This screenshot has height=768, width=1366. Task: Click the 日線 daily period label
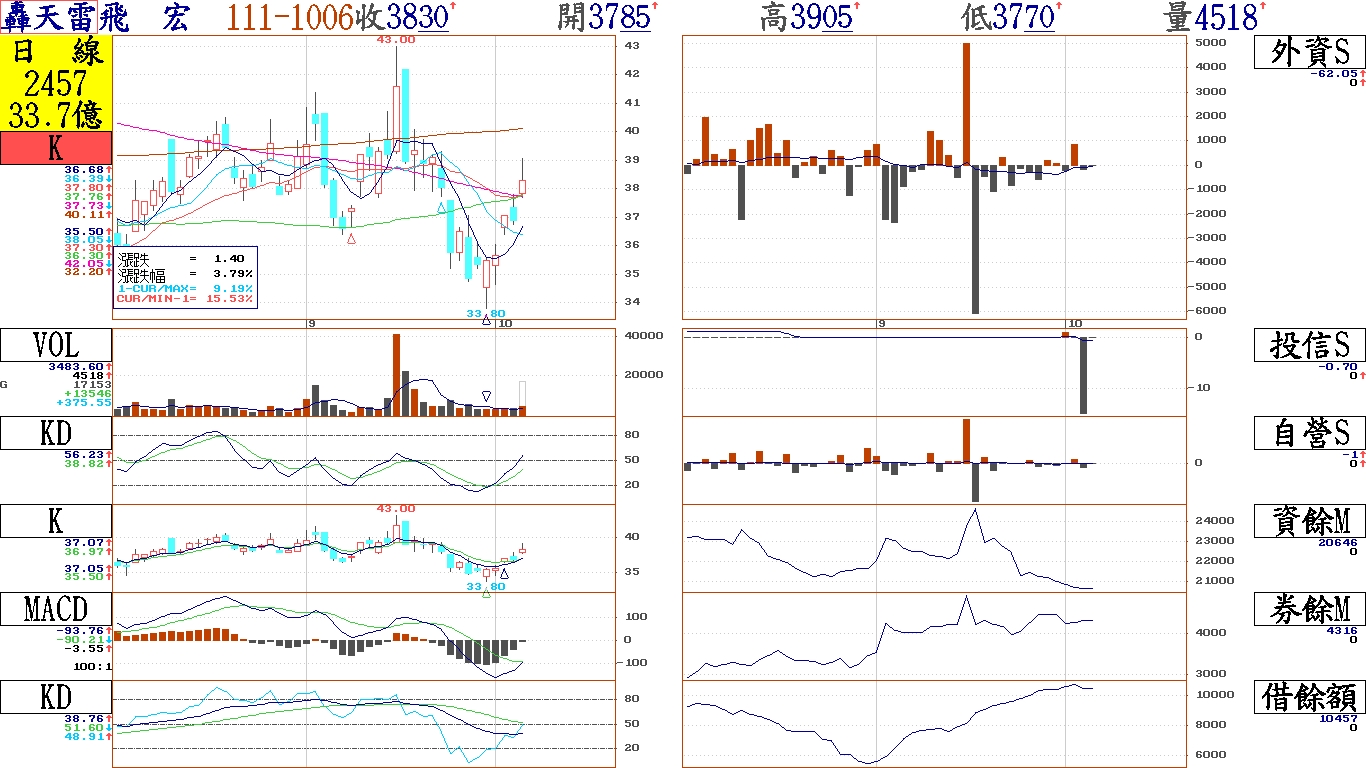[x=56, y=54]
